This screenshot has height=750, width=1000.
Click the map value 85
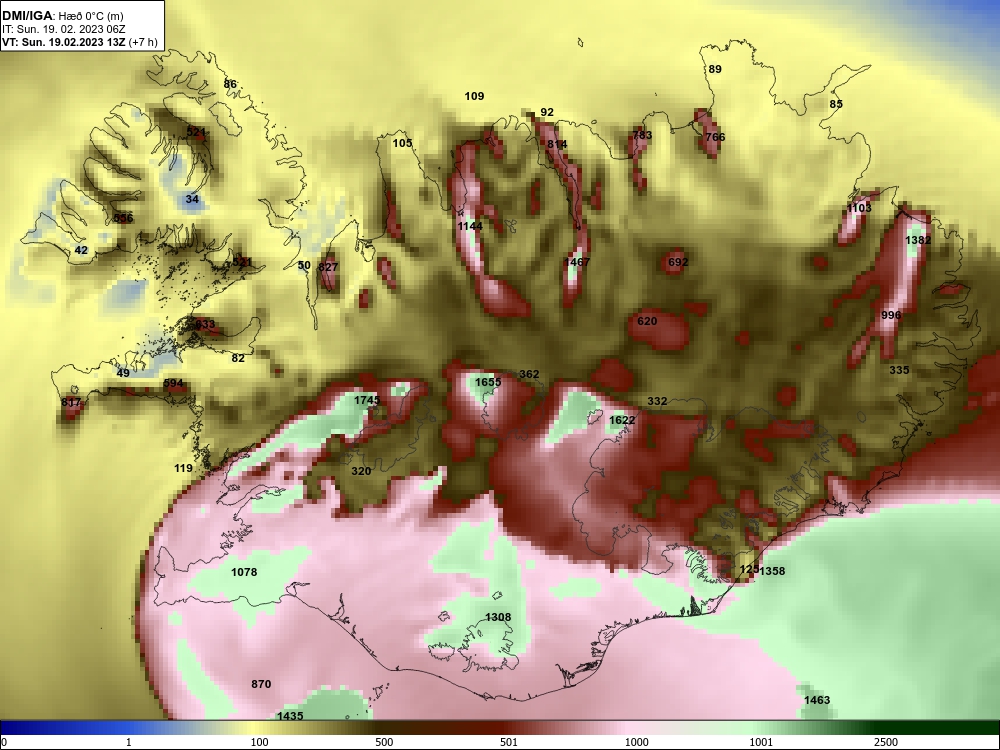tap(836, 104)
